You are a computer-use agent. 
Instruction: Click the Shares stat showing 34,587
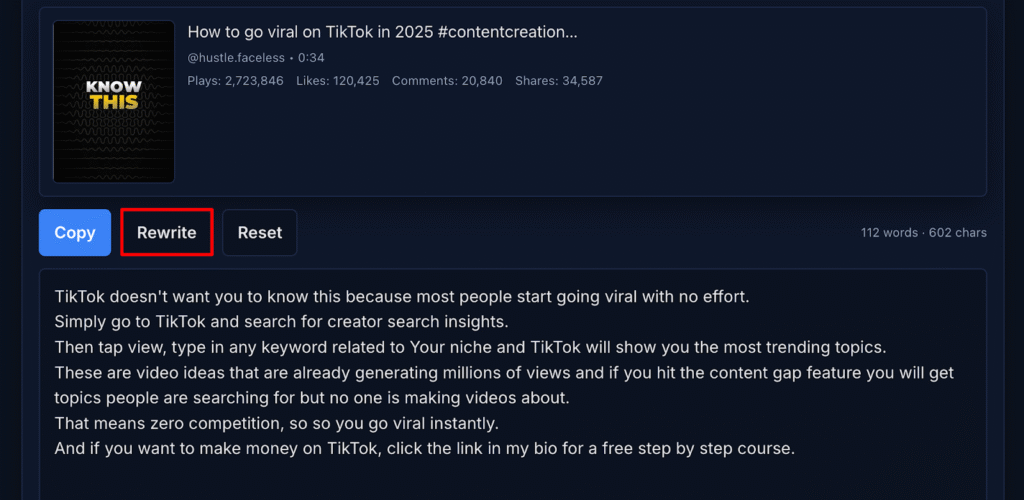point(559,81)
